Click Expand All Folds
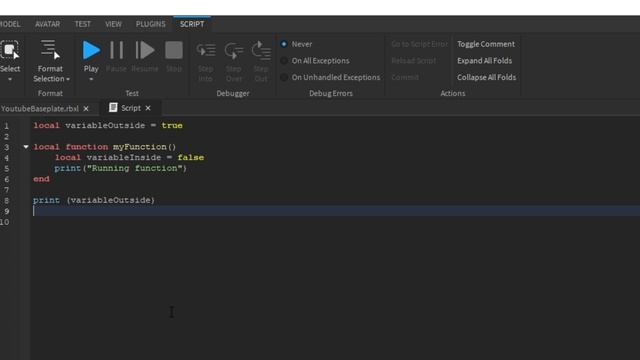Image resolution: width=640 pixels, height=360 pixels. (484, 61)
